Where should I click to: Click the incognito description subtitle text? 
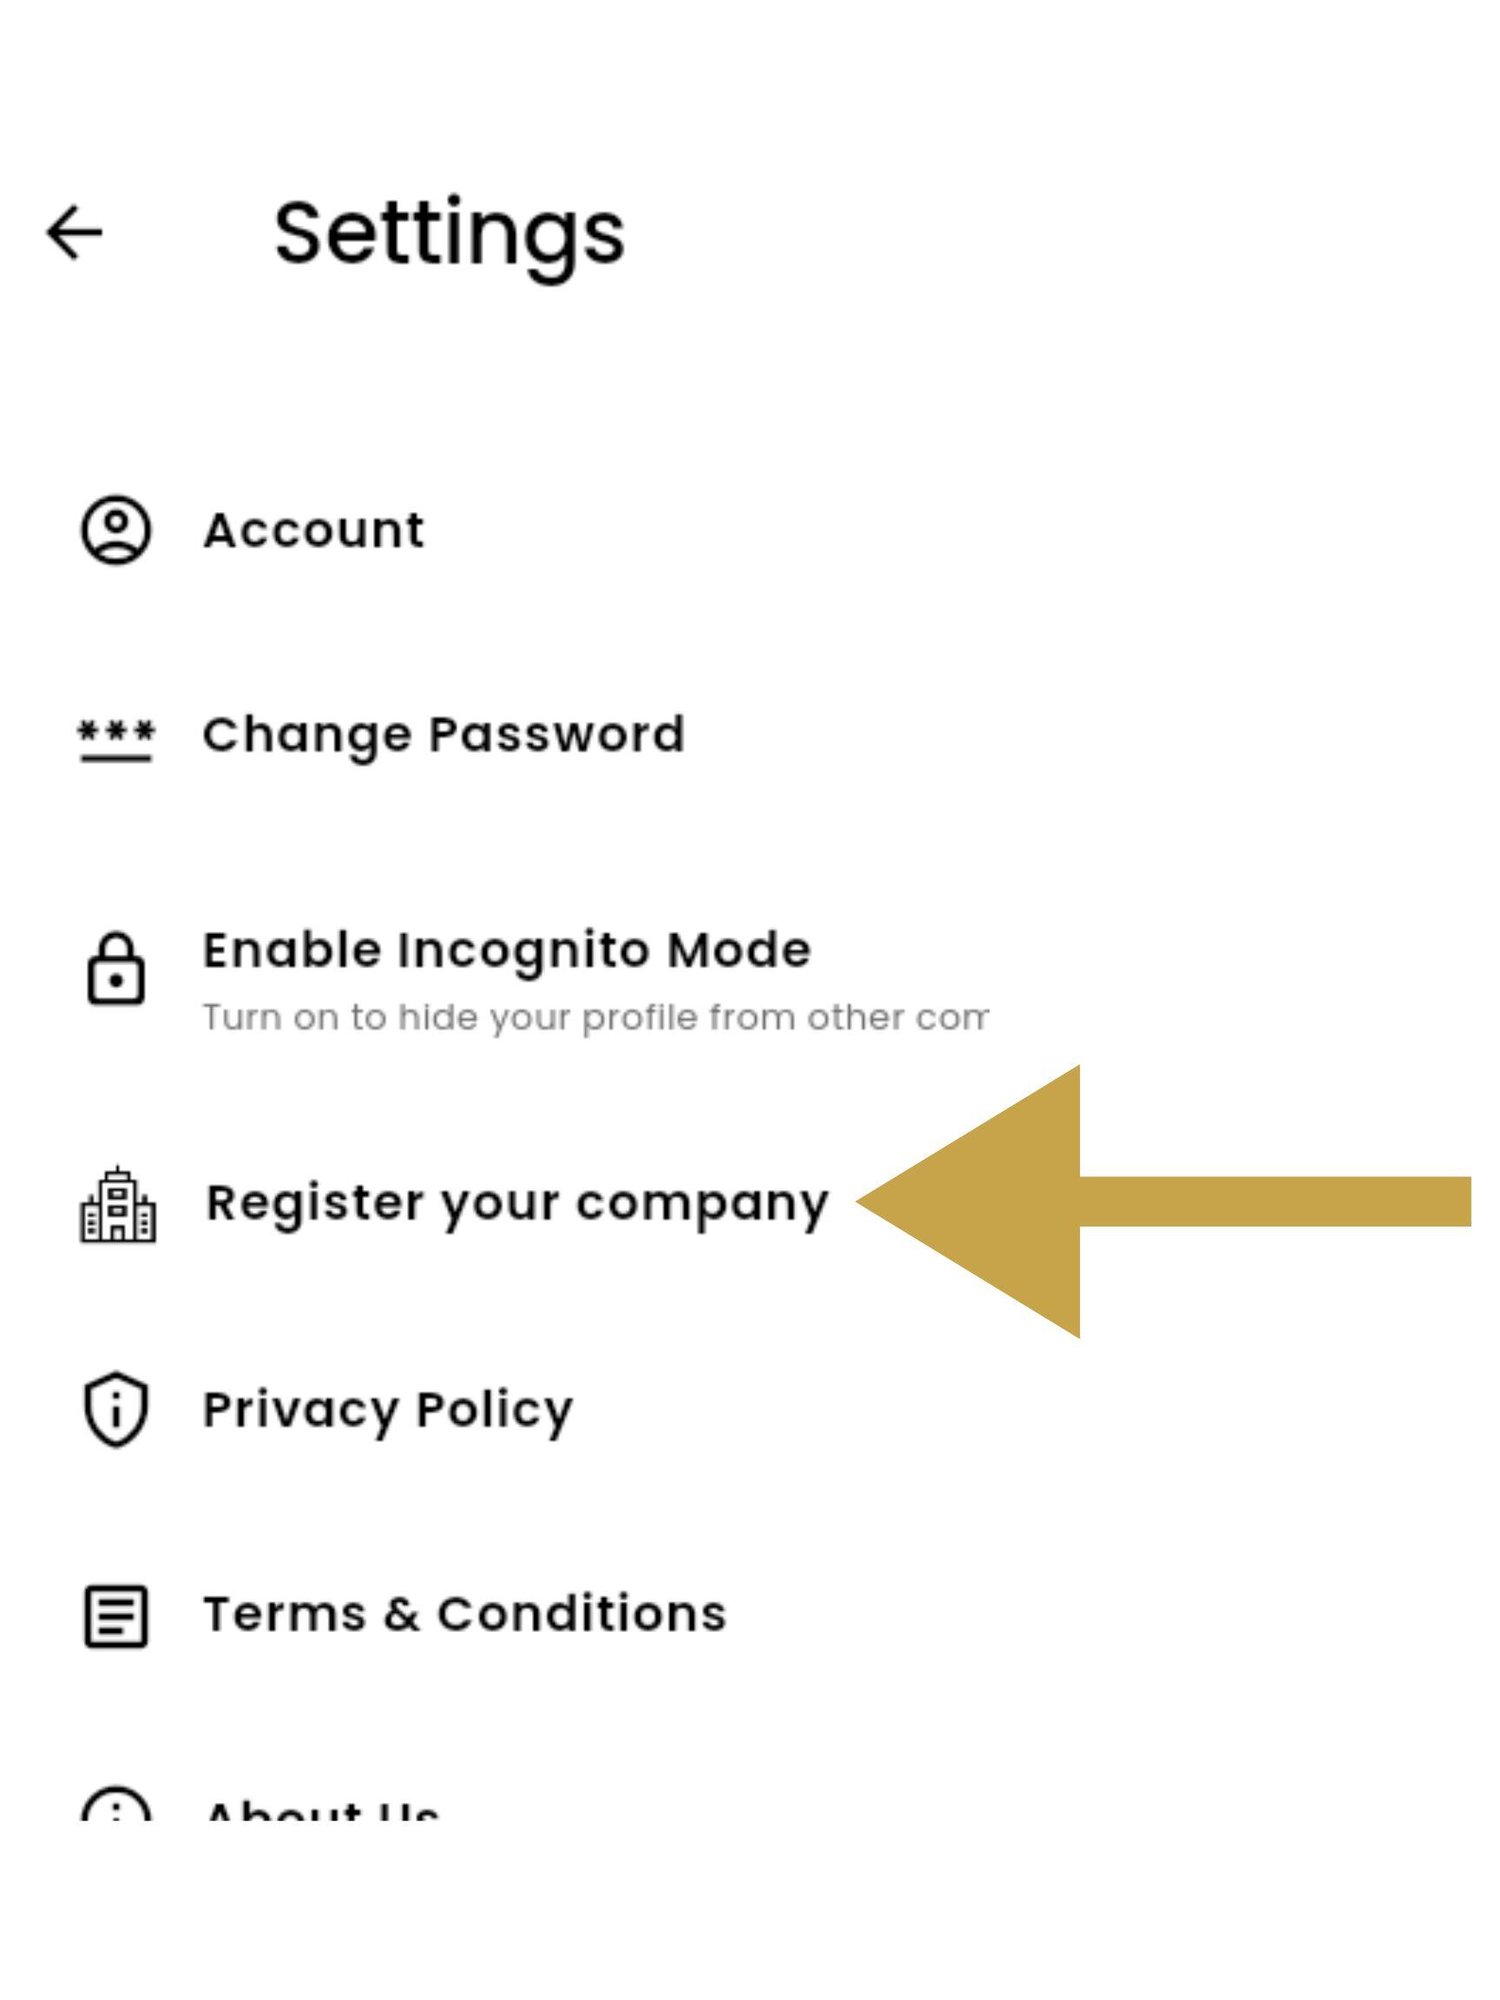point(596,1018)
